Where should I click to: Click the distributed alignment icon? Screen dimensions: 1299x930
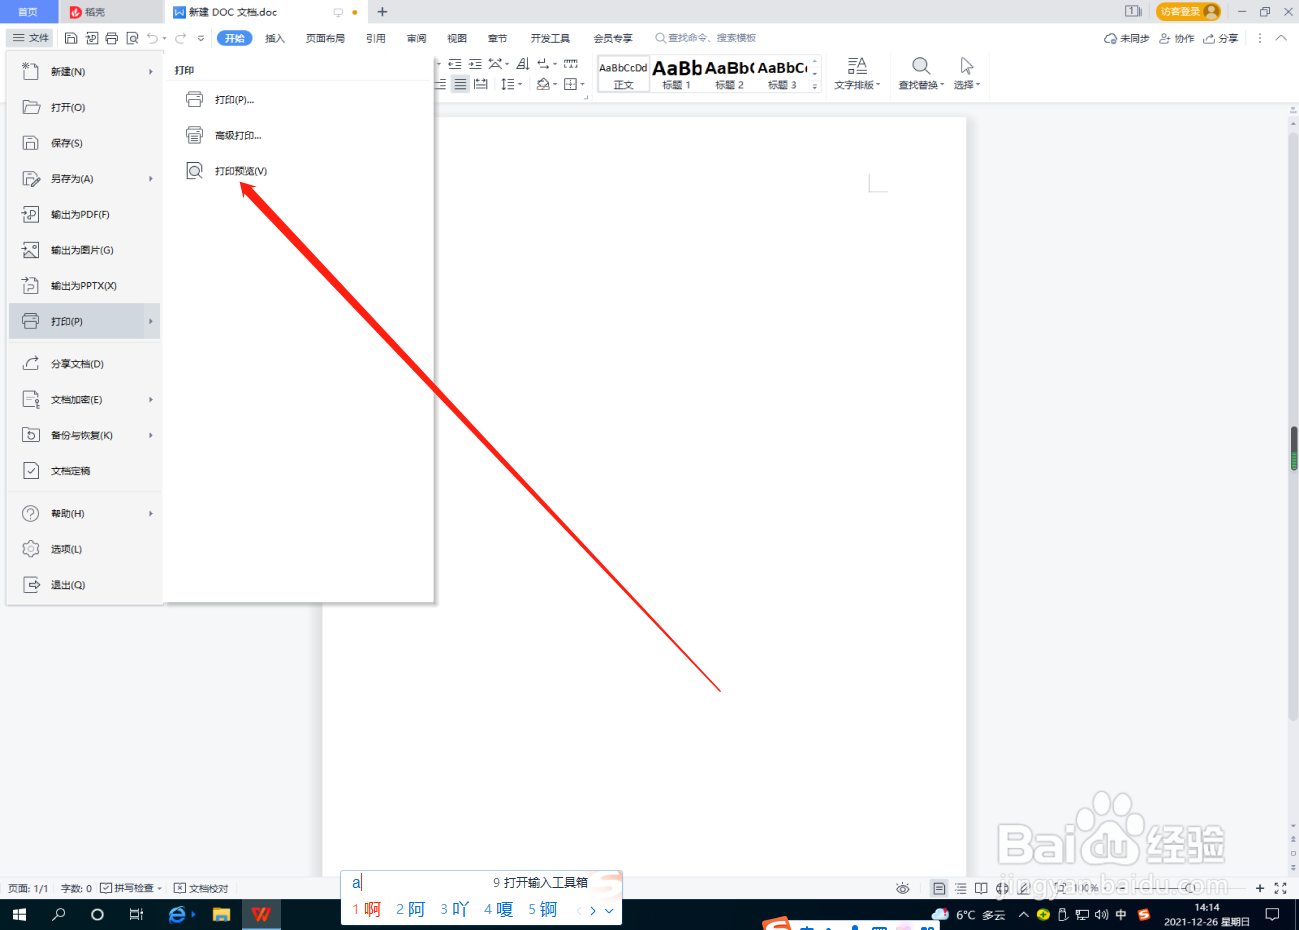click(x=481, y=84)
